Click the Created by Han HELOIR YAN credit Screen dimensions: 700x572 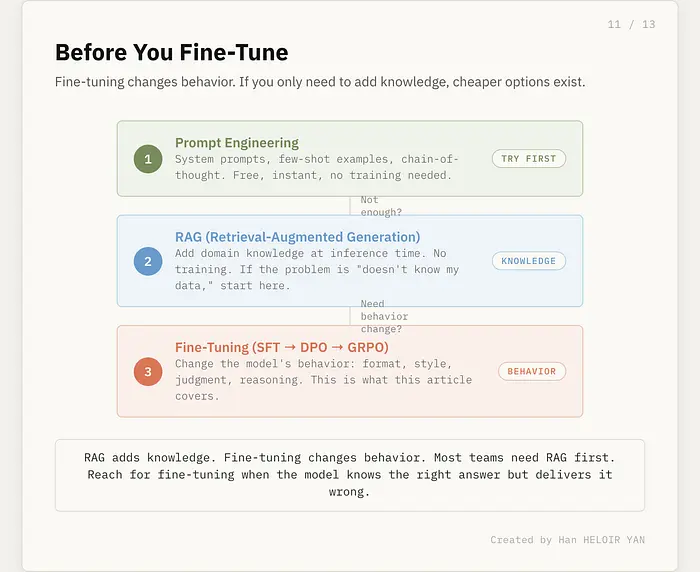click(x=567, y=540)
